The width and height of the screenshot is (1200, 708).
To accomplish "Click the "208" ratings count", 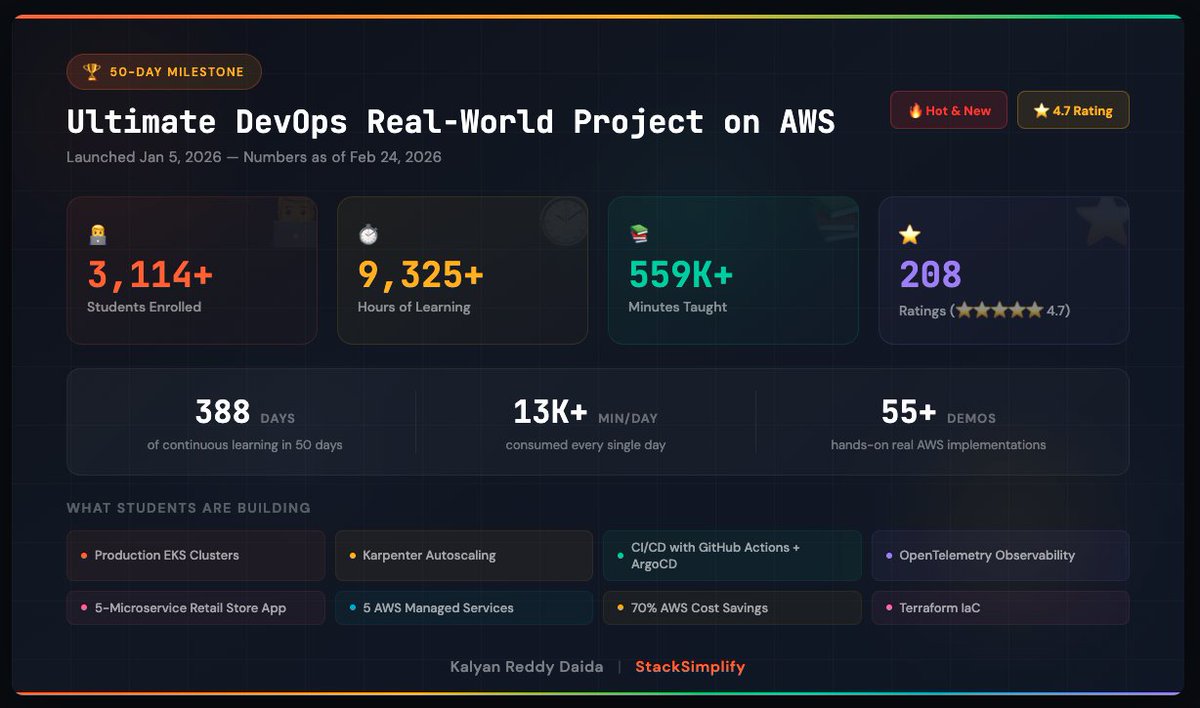I will click(930, 274).
